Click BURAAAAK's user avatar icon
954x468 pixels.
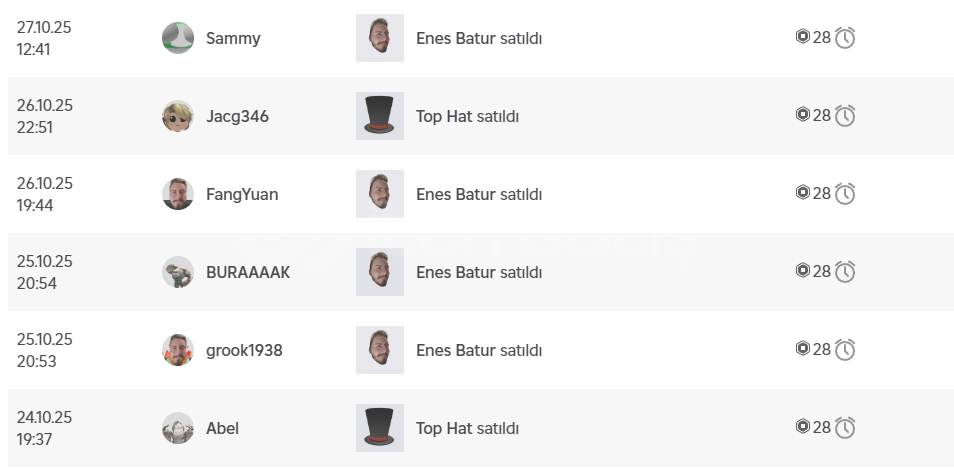click(177, 272)
